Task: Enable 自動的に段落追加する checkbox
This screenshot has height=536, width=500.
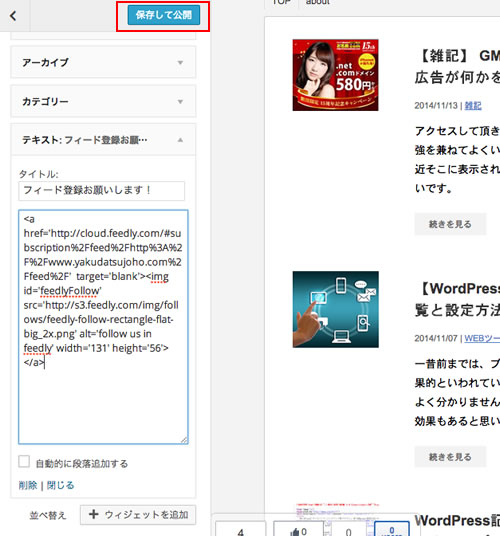Action: pyautogui.click(x=24, y=461)
